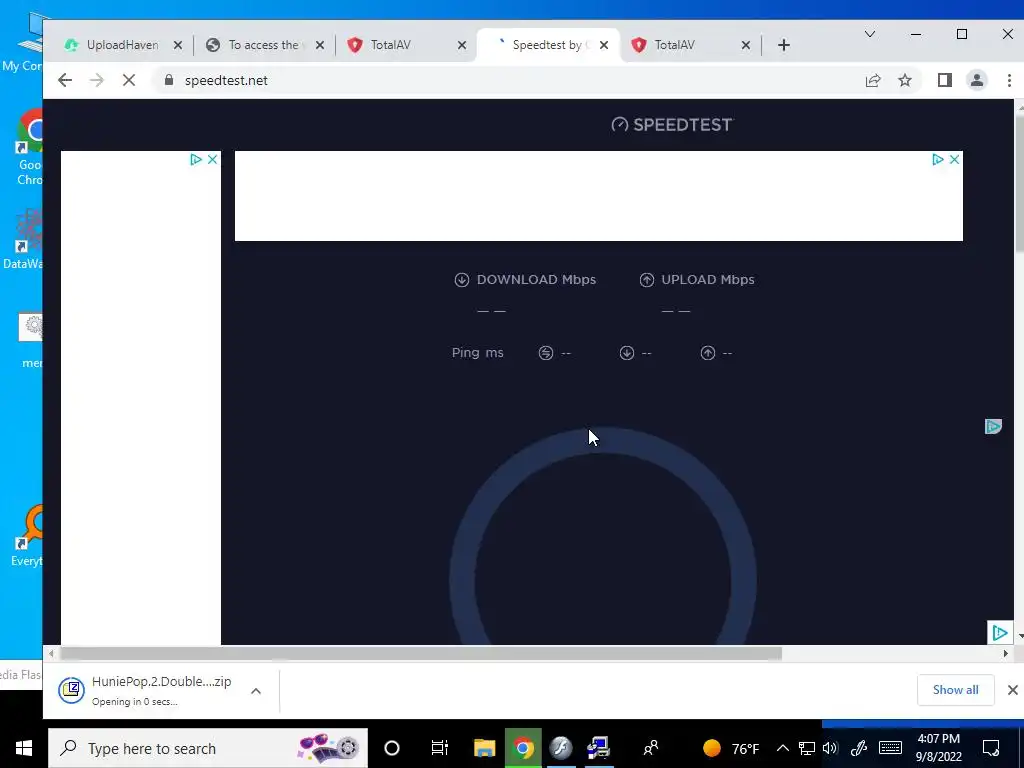The width and height of the screenshot is (1024, 768).
Task: Go back to previous page
Action: [65, 80]
